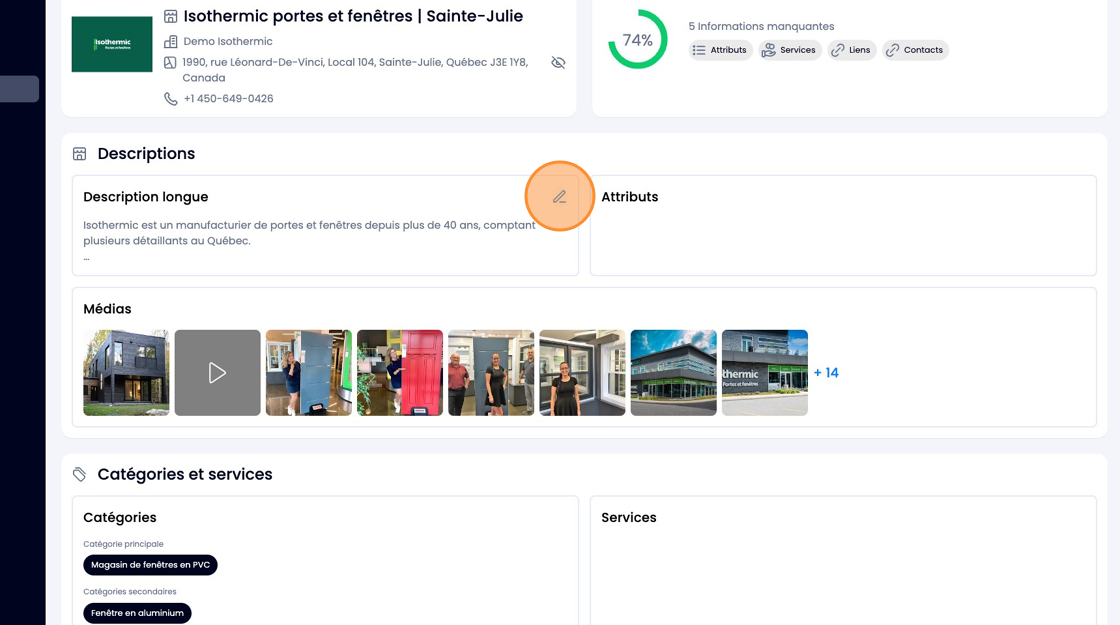Open the three people photo thumbnail
The width and height of the screenshot is (1120, 625).
click(x=491, y=373)
